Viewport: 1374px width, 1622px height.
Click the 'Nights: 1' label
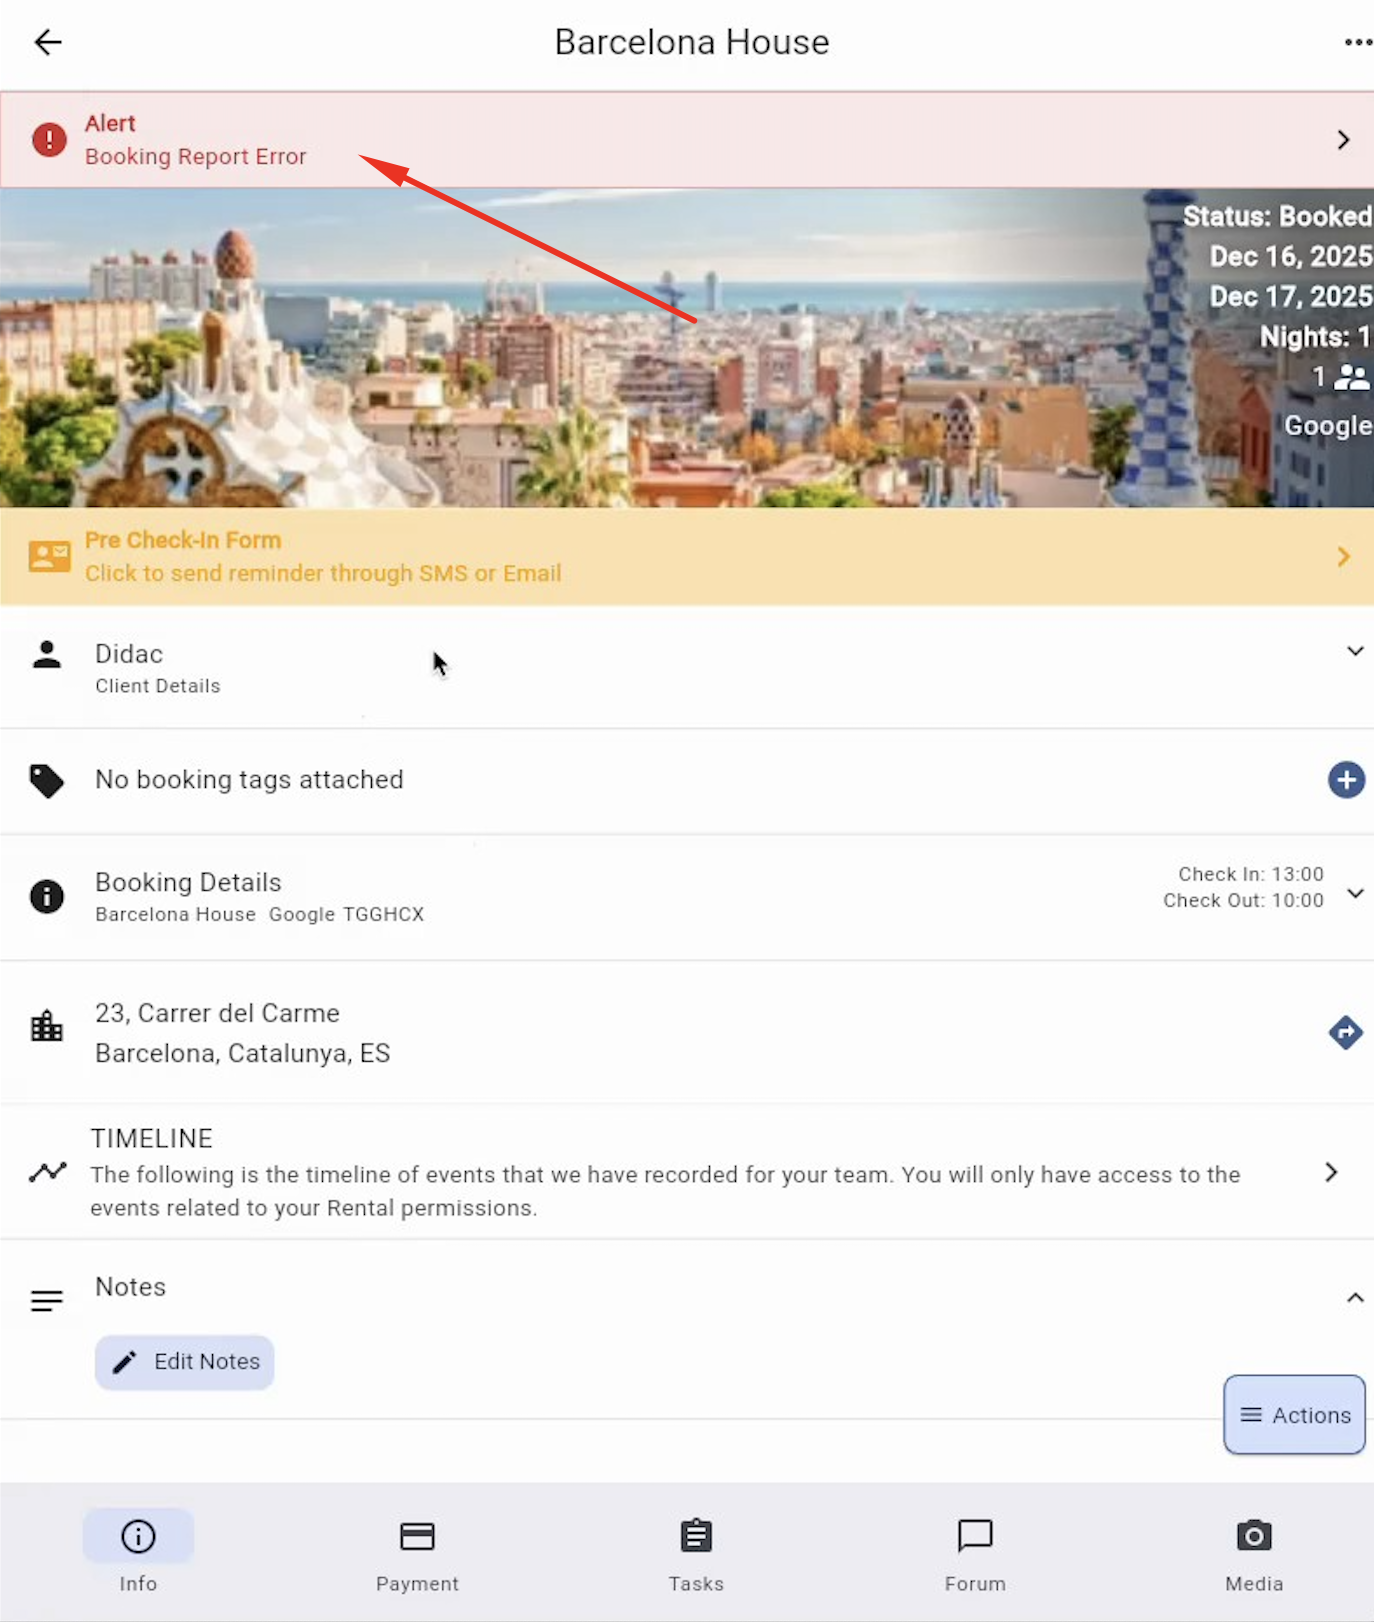click(1315, 337)
